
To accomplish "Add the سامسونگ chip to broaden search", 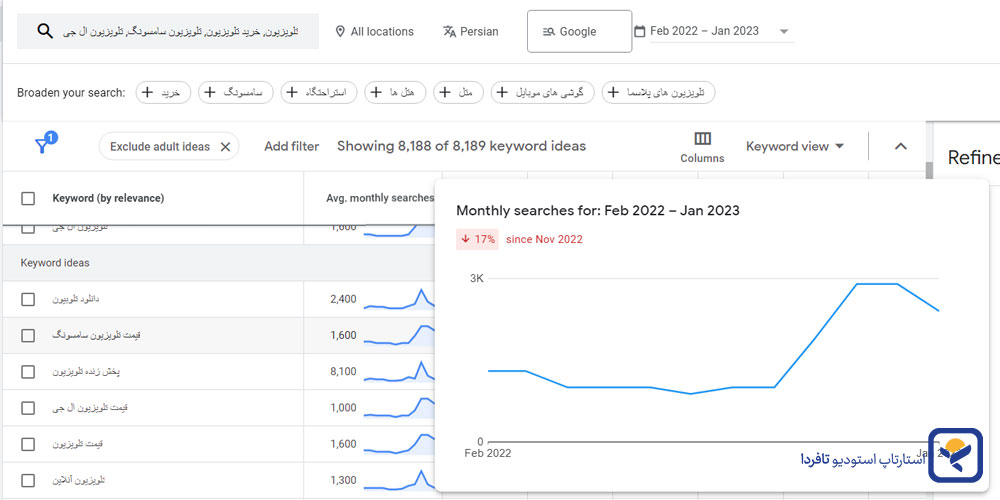I will click(x=235, y=92).
